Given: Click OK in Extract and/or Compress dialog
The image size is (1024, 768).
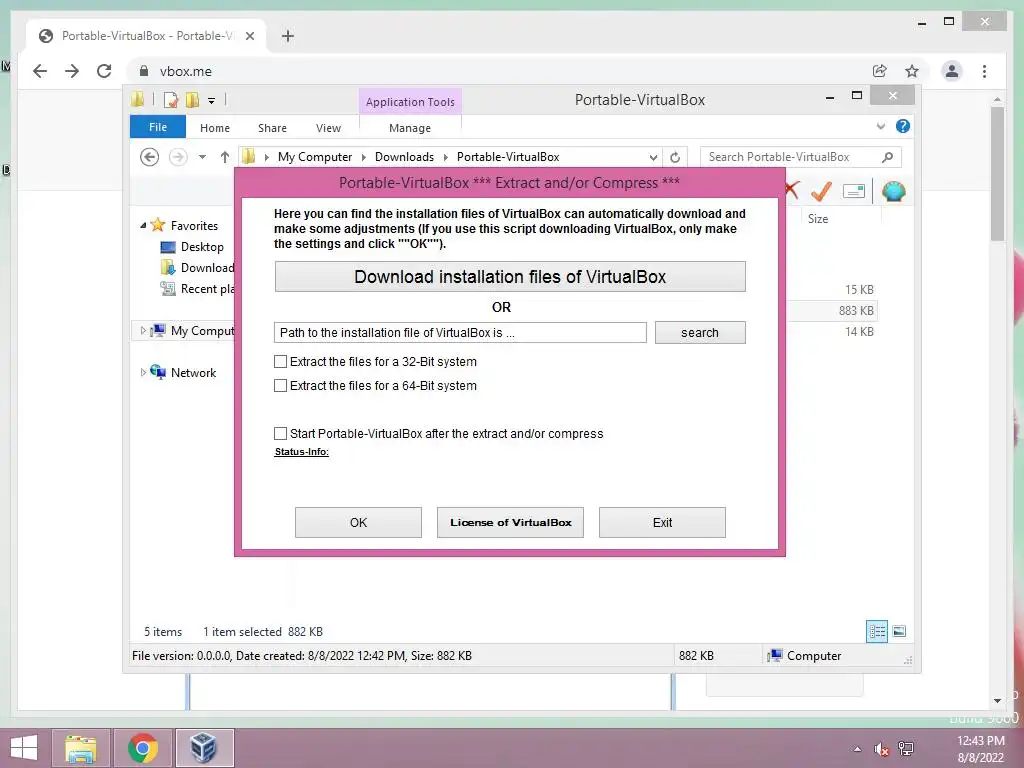Looking at the screenshot, I should 358,522.
